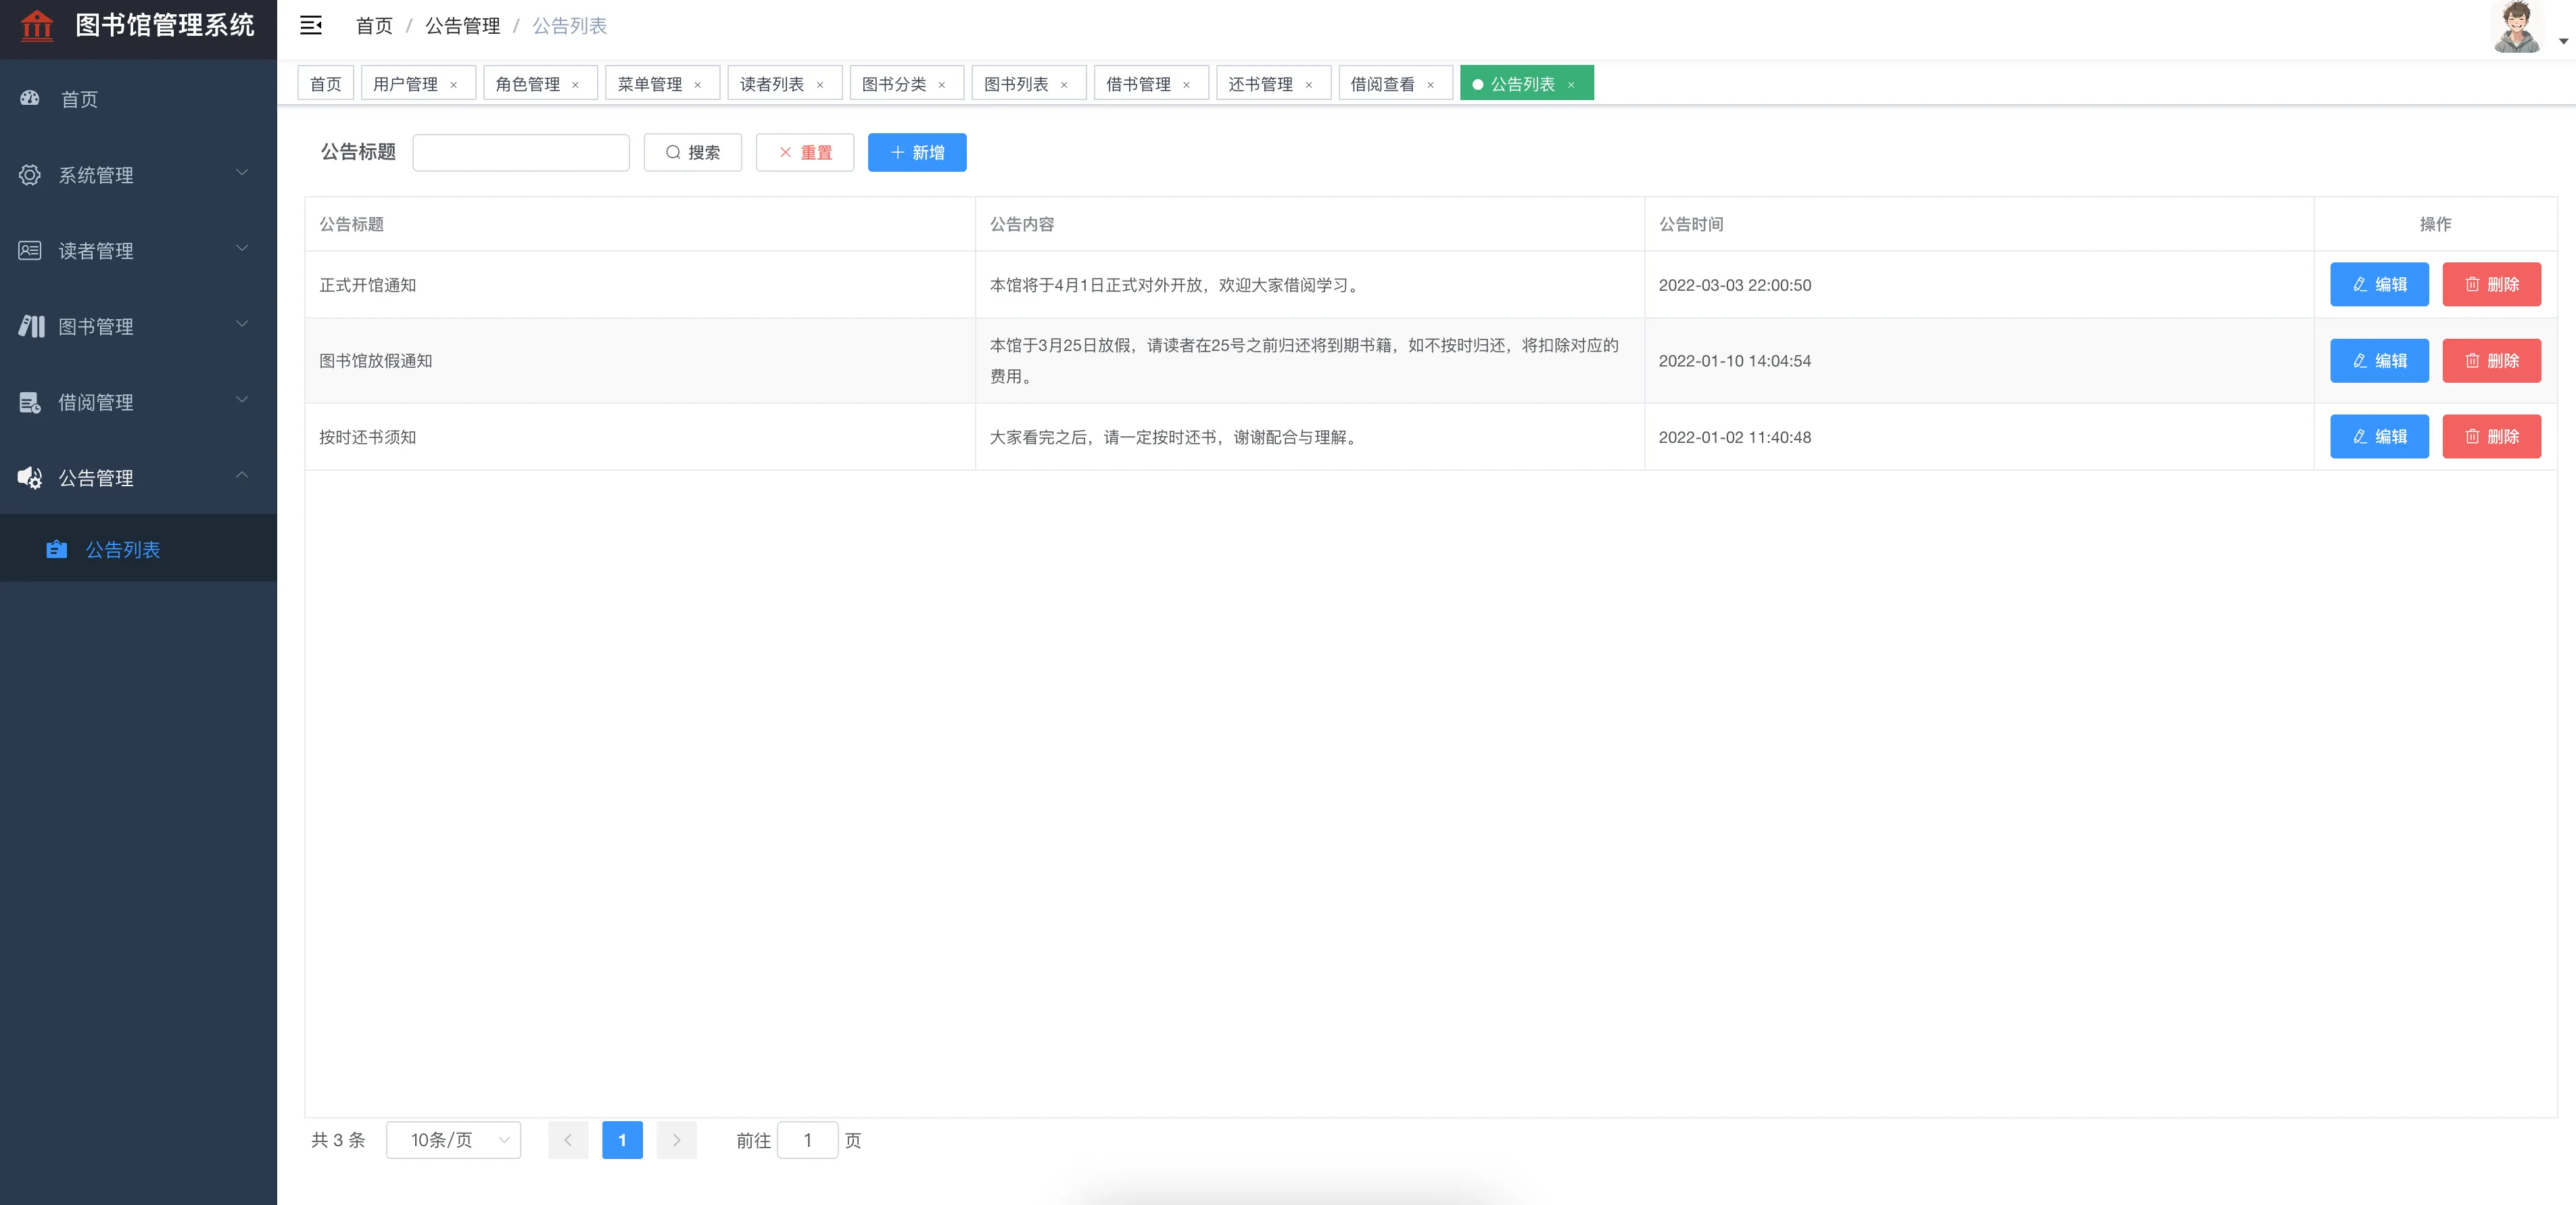Close the 借阅查看 tab
Screen dimensions: 2576x1205
click(1430, 85)
